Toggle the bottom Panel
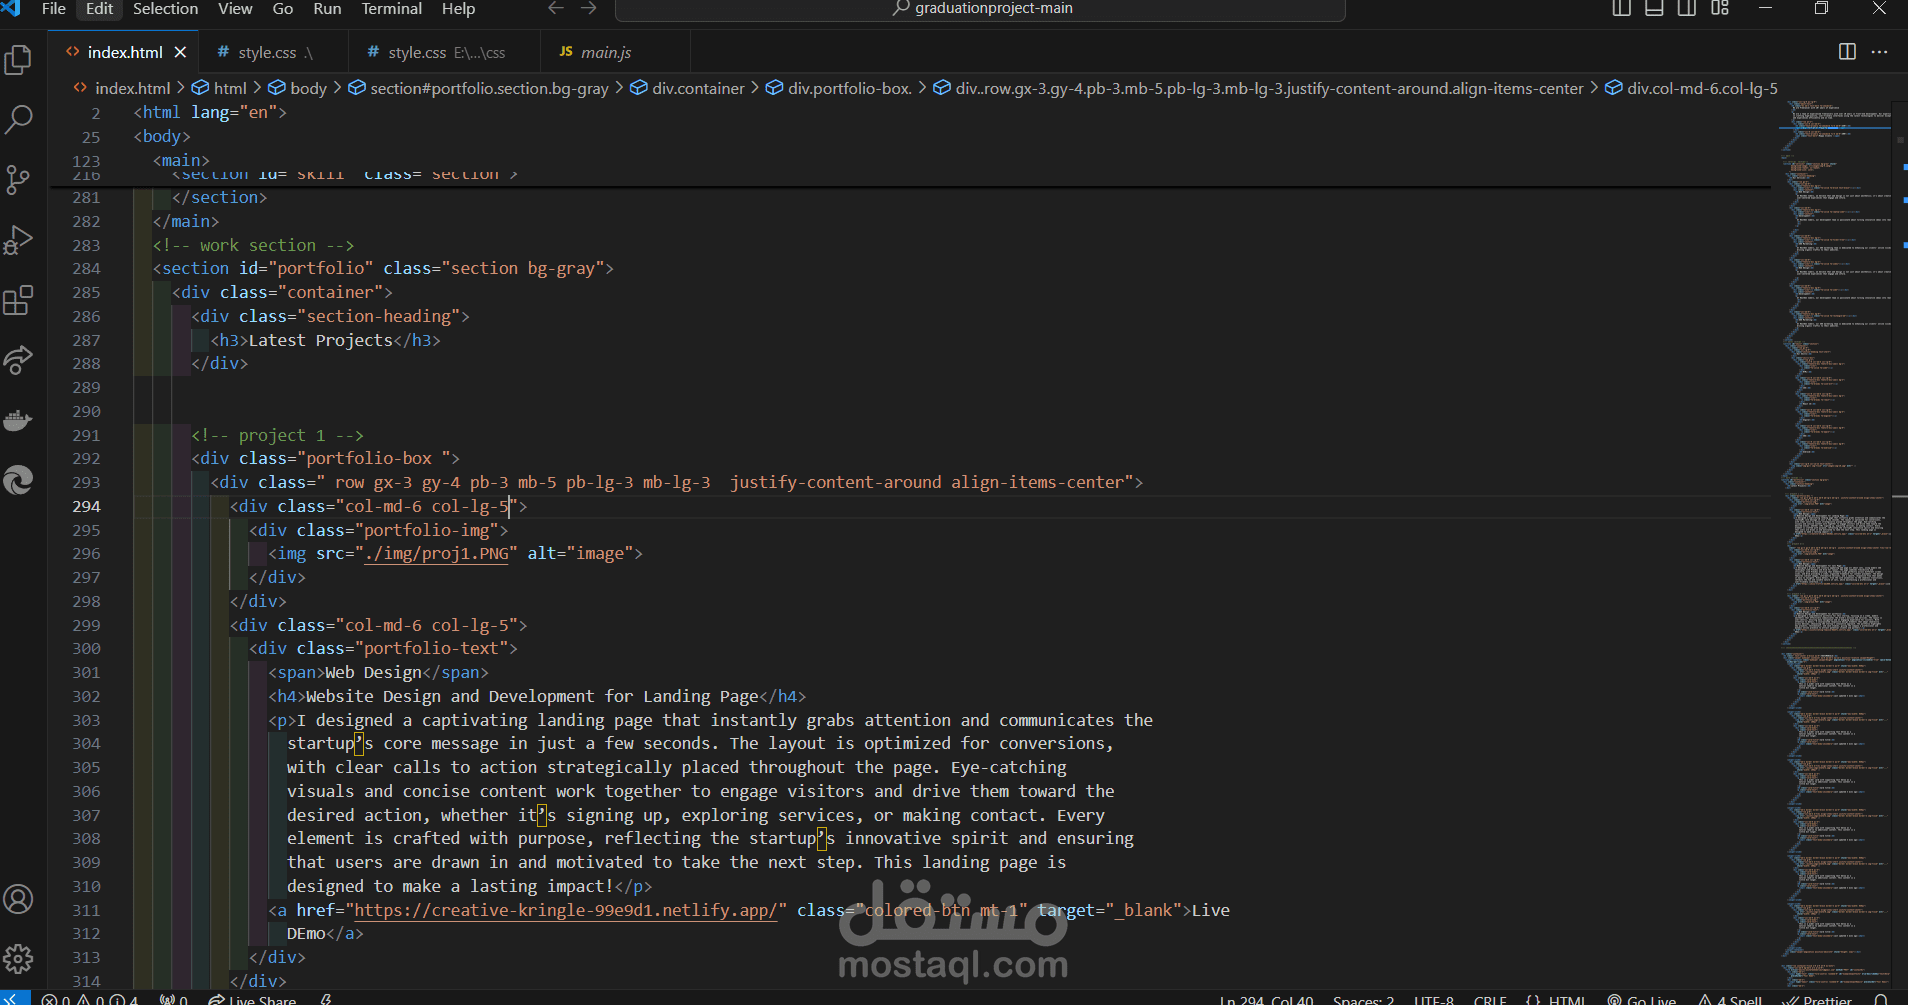Image resolution: width=1908 pixels, height=1005 pixels. tap(1655, 8)
